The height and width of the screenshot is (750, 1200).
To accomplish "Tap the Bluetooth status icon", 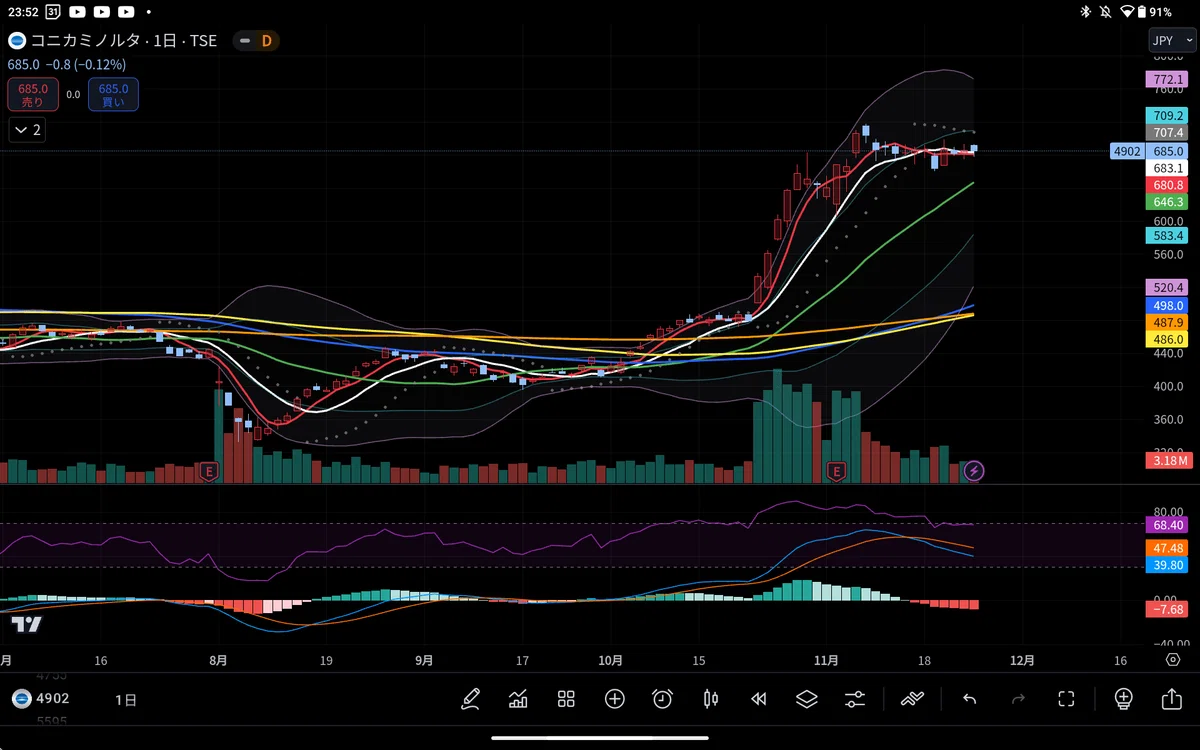I will click(1086, 12).
